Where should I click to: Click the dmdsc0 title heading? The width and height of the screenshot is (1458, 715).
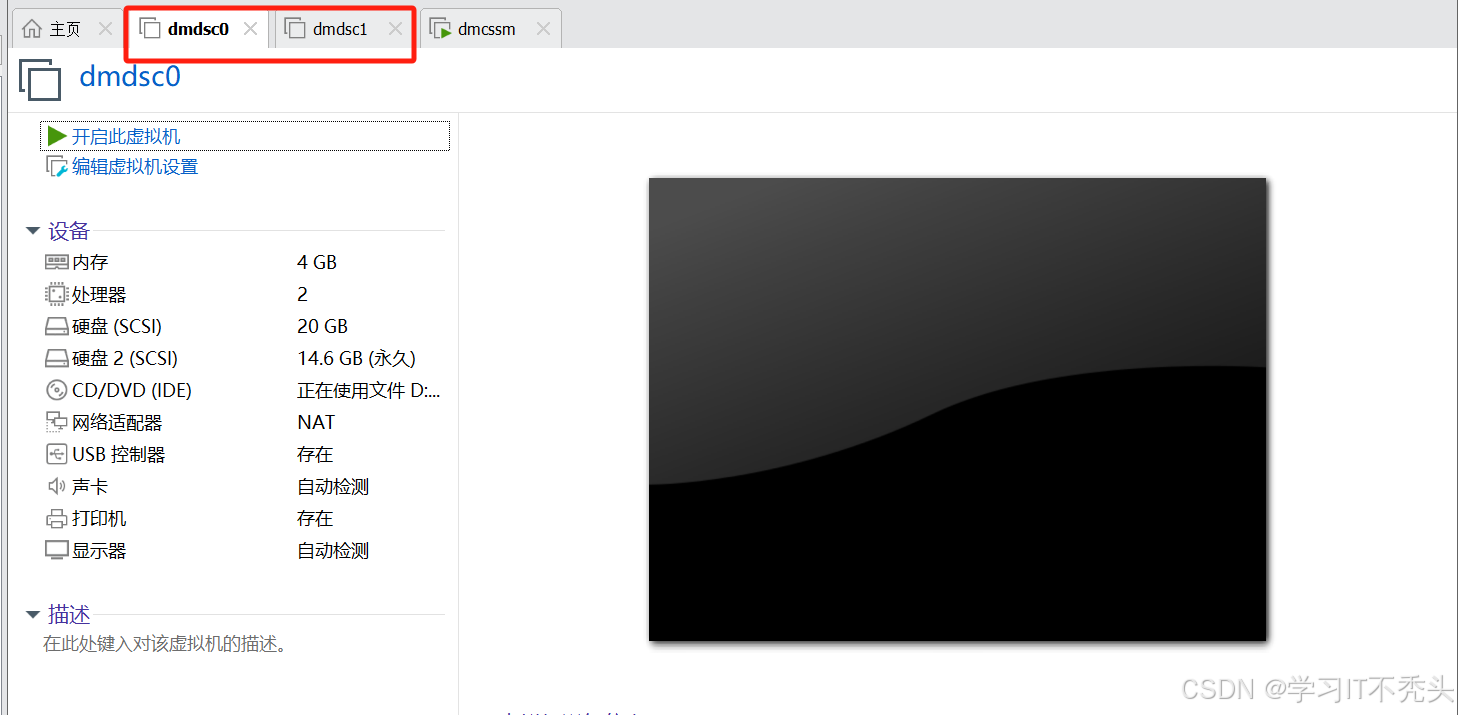click(x=130, y=76)
